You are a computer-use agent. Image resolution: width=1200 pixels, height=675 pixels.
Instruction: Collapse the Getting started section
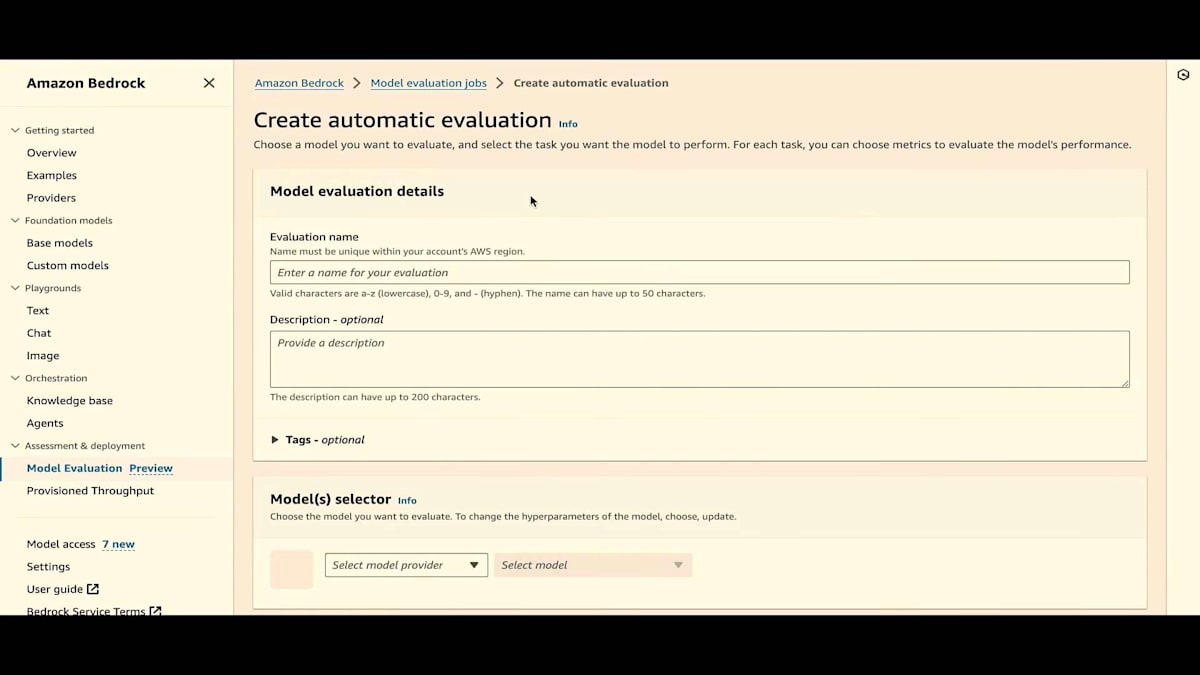pyautogui.click(x=15, y=130)
